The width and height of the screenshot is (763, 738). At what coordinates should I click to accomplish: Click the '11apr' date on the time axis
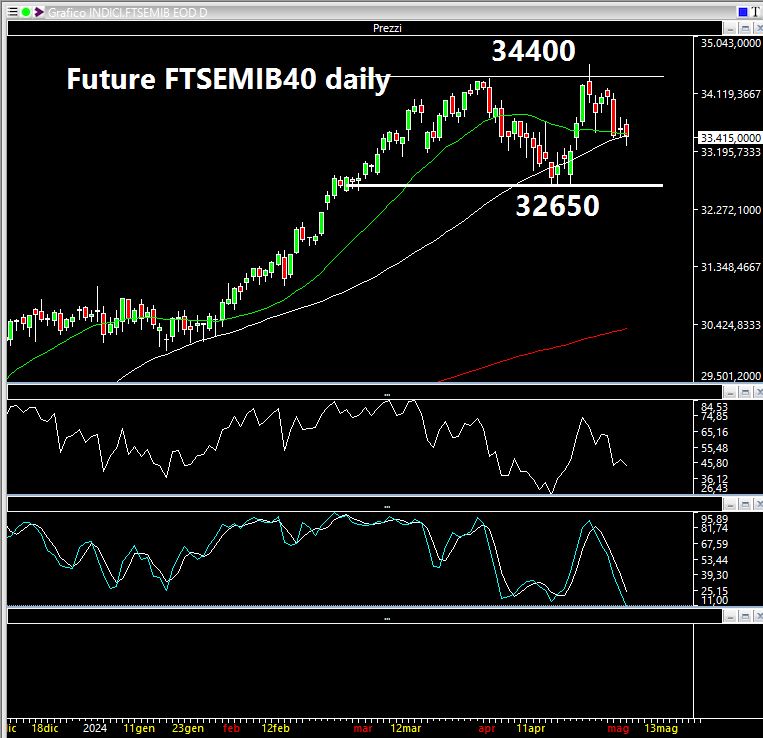pyautogui.click(x=530, y=728)
